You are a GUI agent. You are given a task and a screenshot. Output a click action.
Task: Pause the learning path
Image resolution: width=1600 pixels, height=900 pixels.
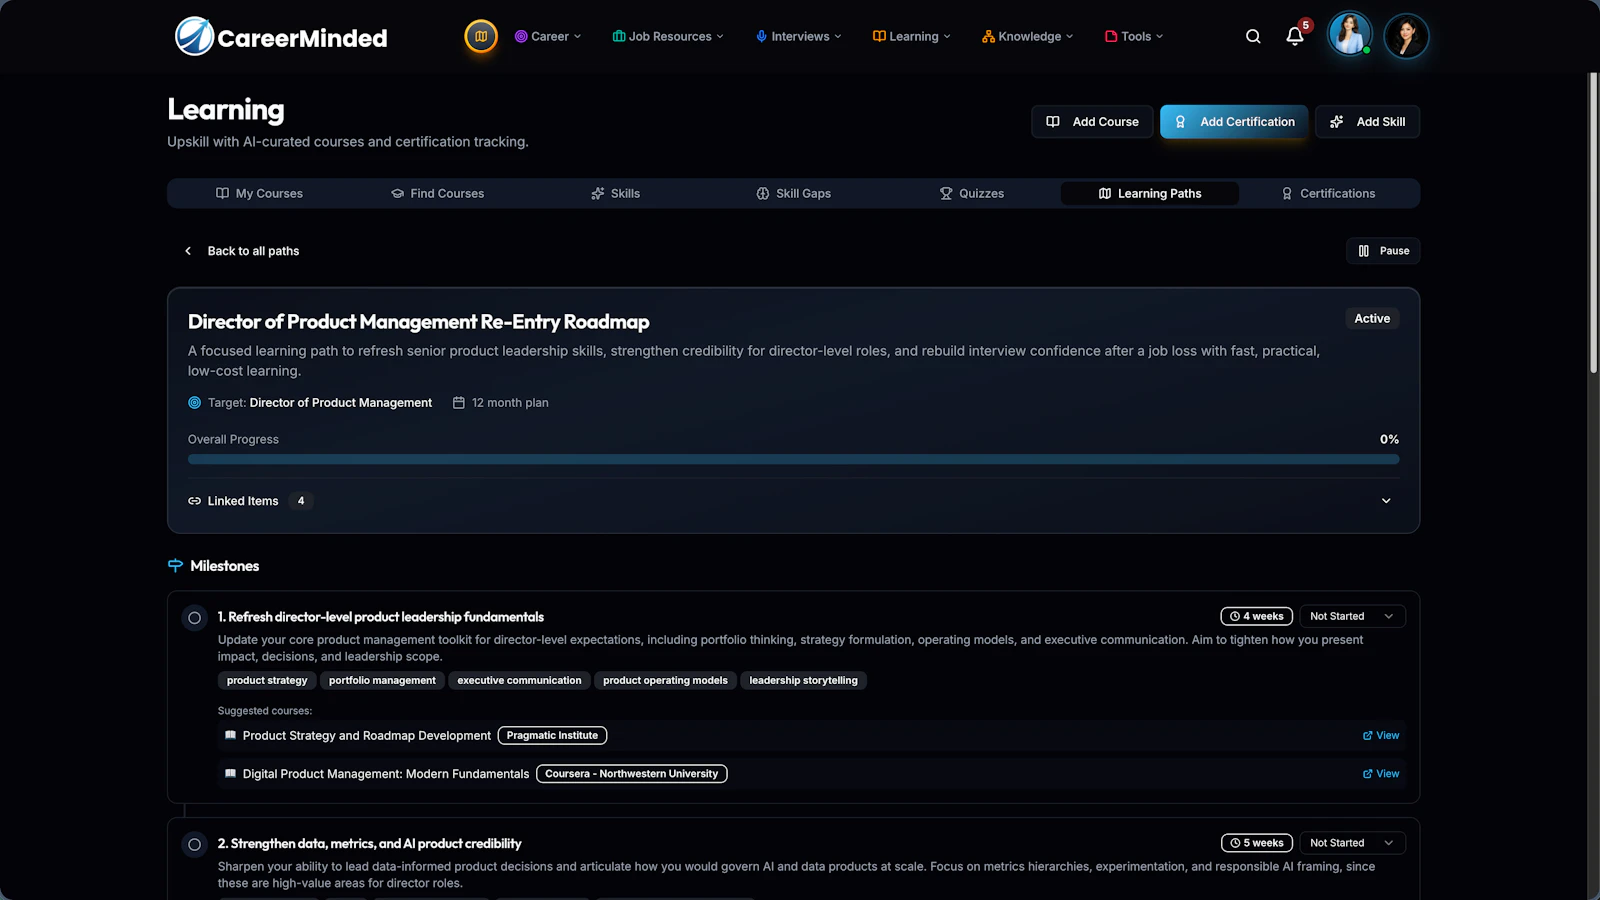(x=1383, y=251)
